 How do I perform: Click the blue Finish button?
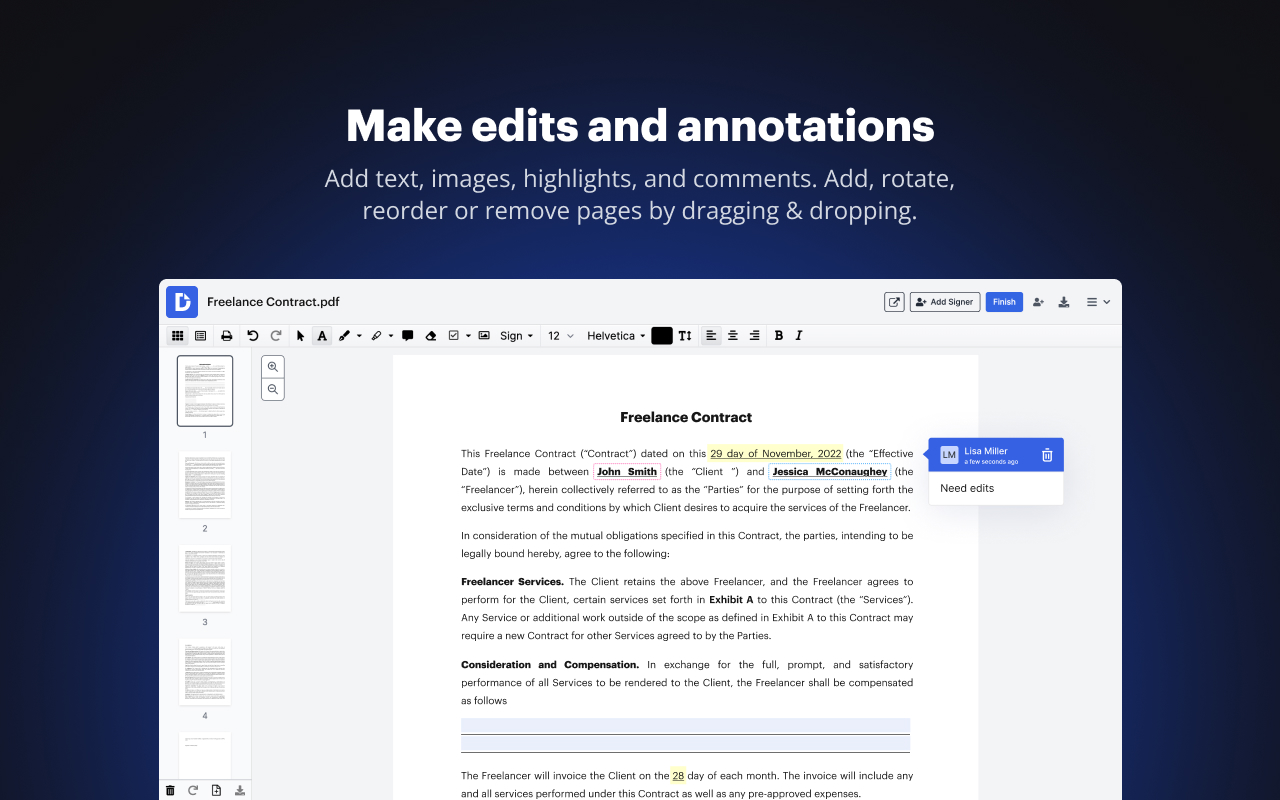(x=1004, y=302)
